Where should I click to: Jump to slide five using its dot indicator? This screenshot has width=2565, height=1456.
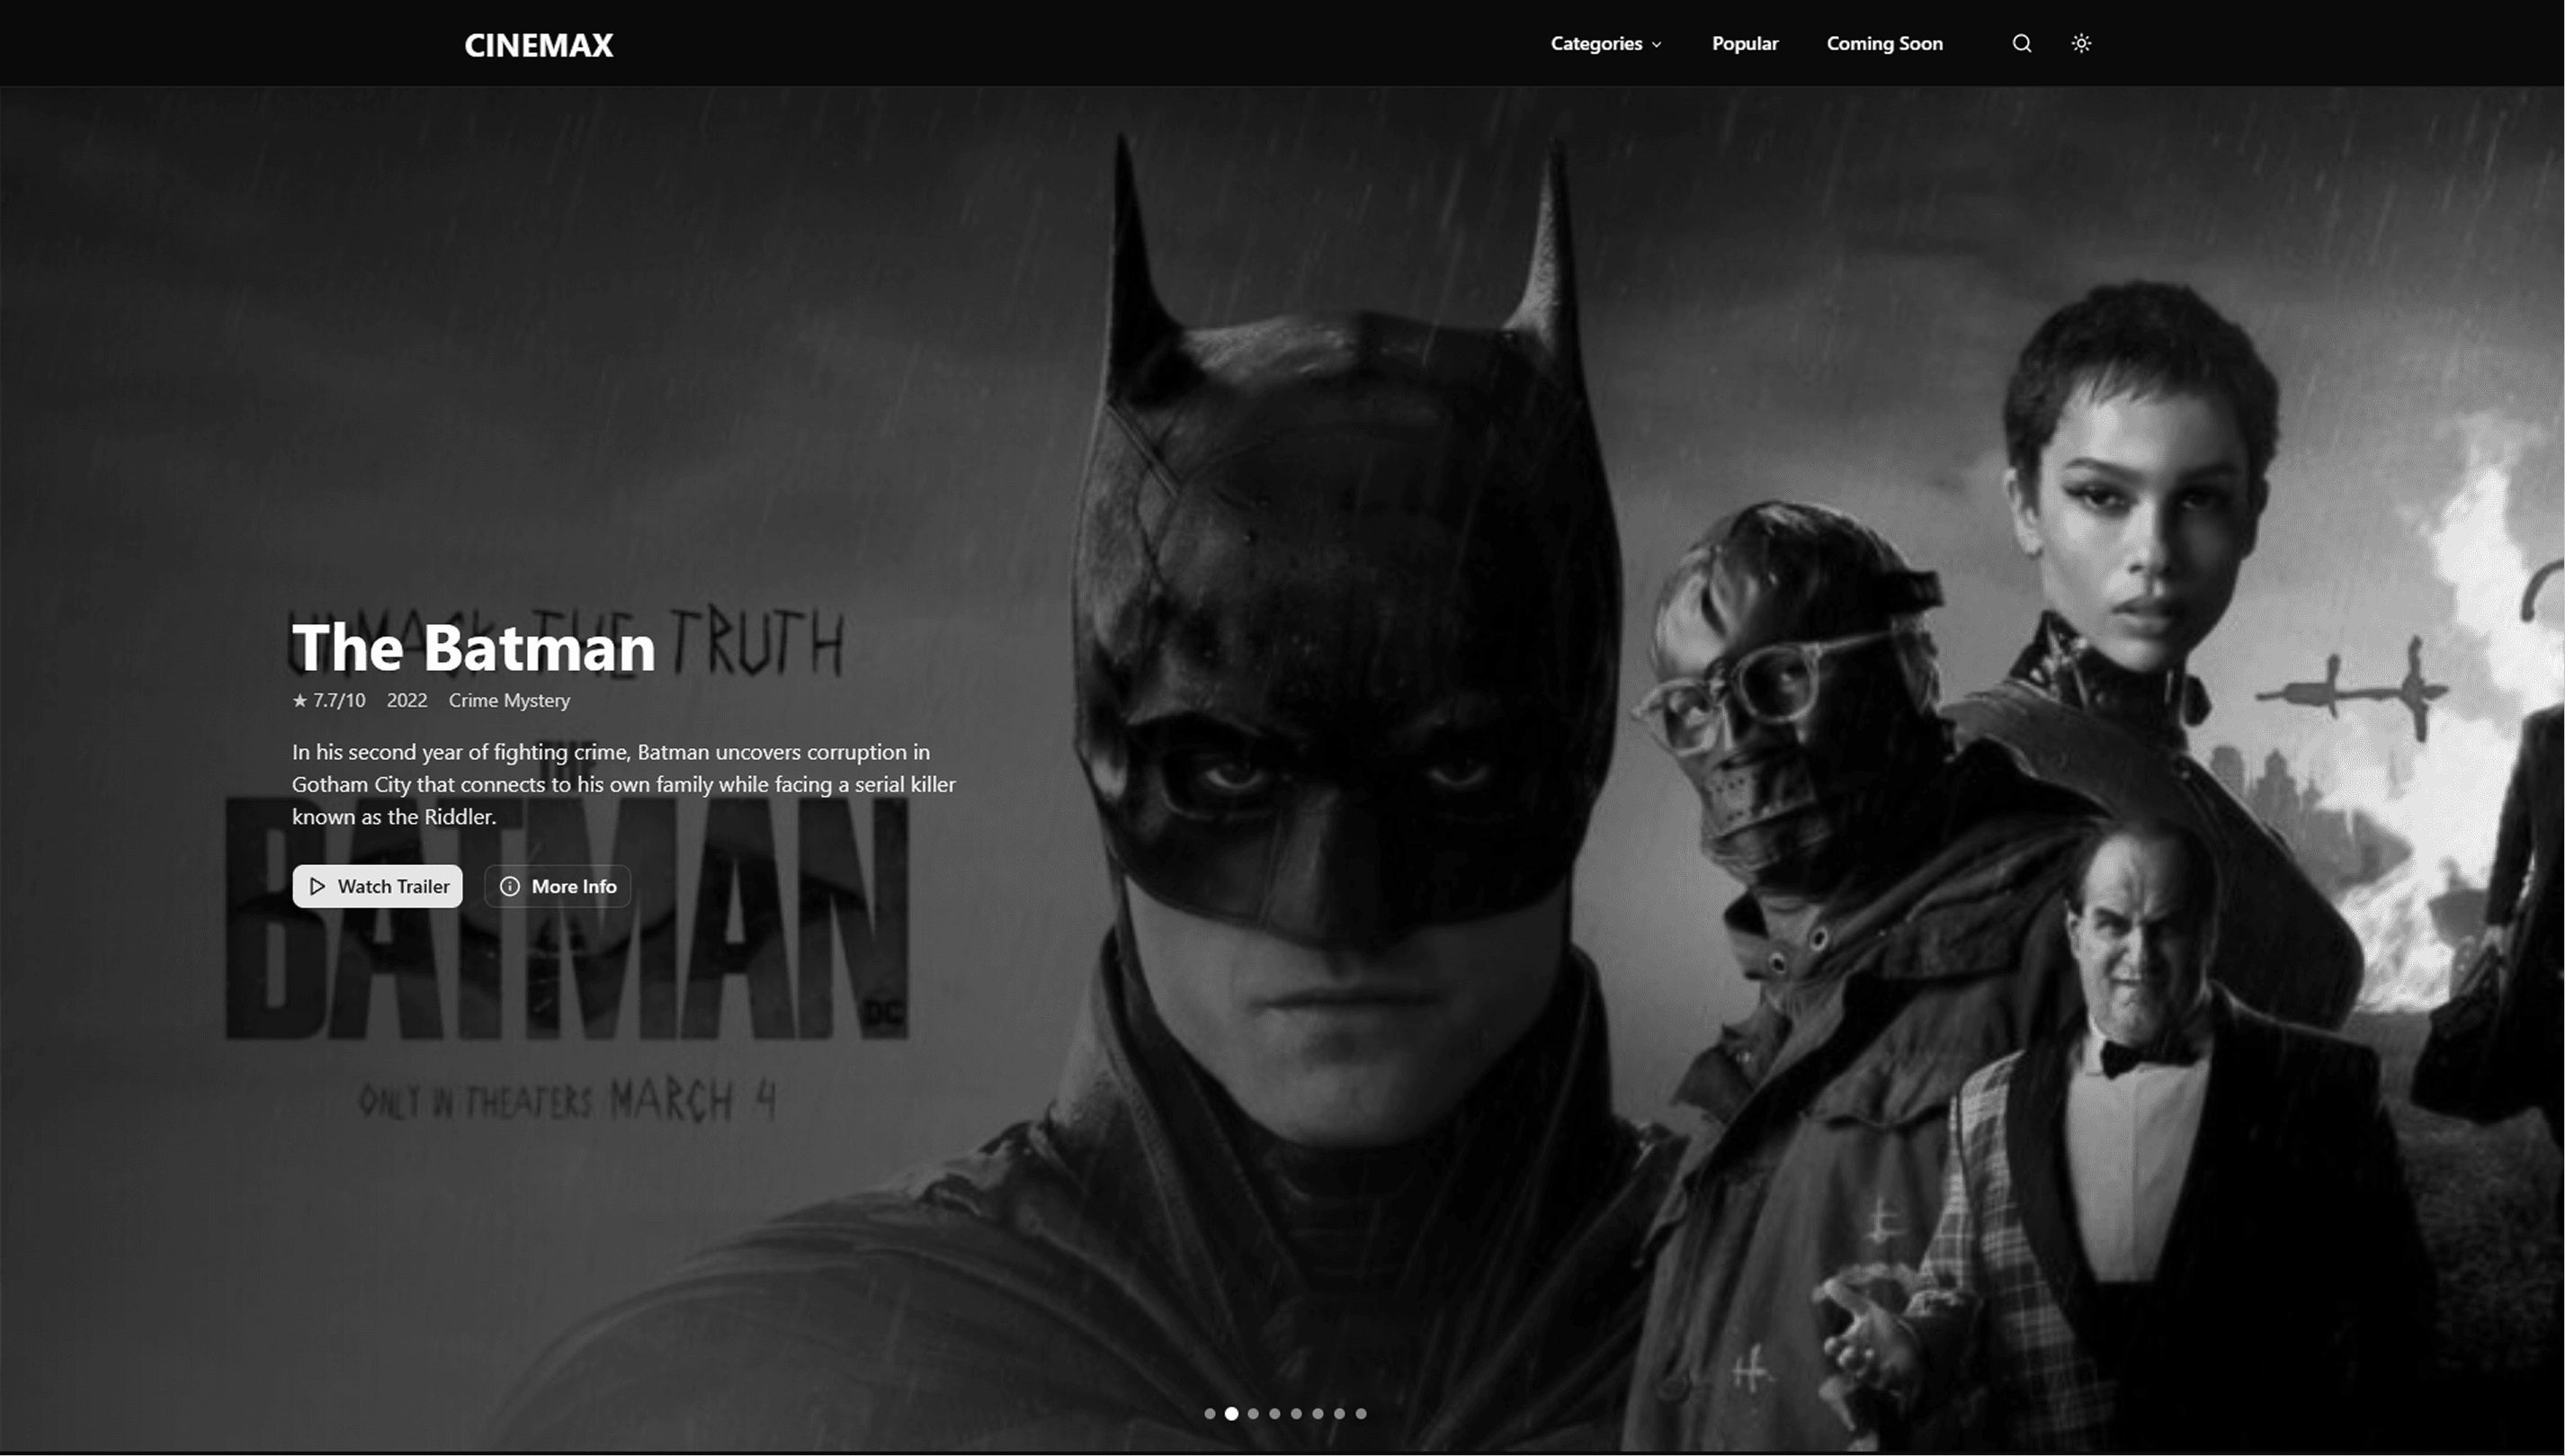point(1296,1413)
